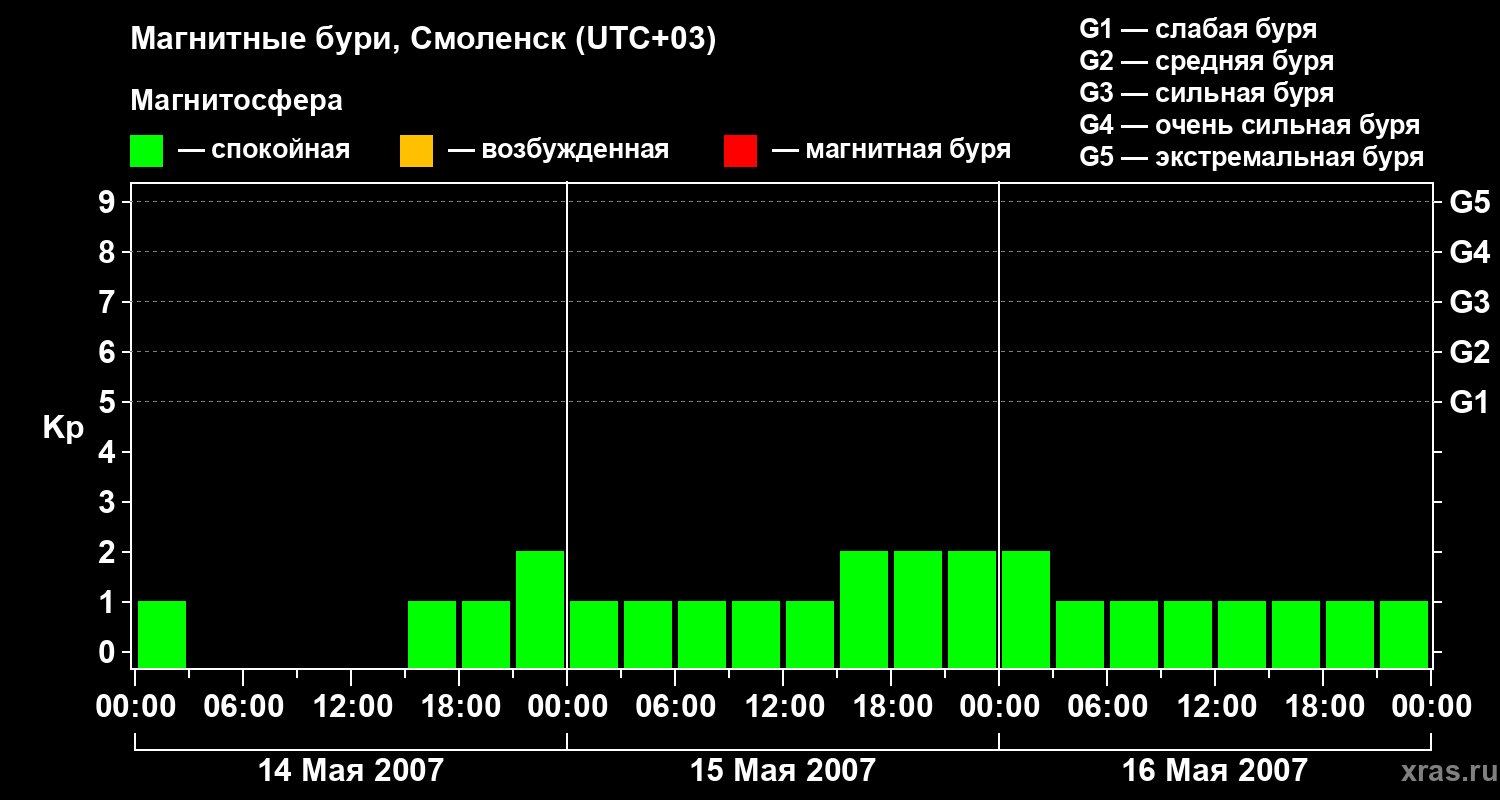This screenshot has width=1500, height=800.
Task: Click the orange 'возбужденная' legend swatch
Action: pos(416,151)
